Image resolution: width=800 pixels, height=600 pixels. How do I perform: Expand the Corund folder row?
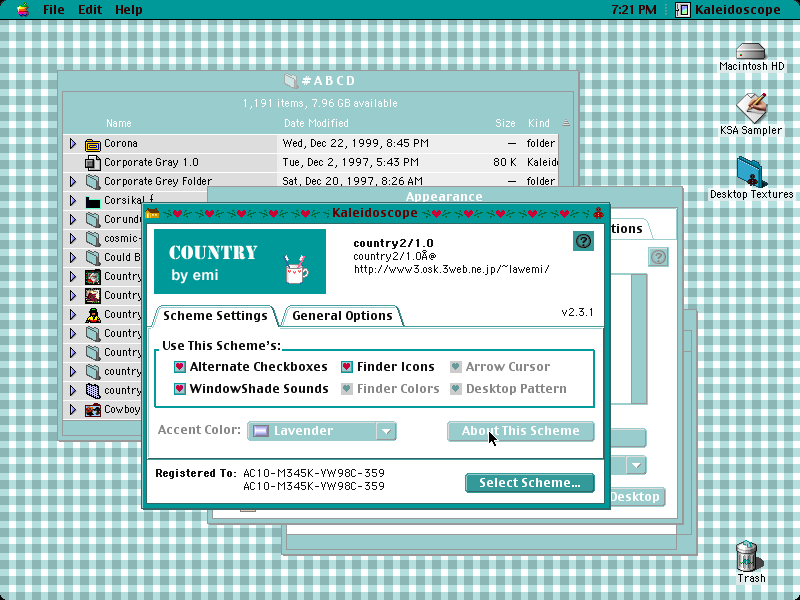coord(73,220)
